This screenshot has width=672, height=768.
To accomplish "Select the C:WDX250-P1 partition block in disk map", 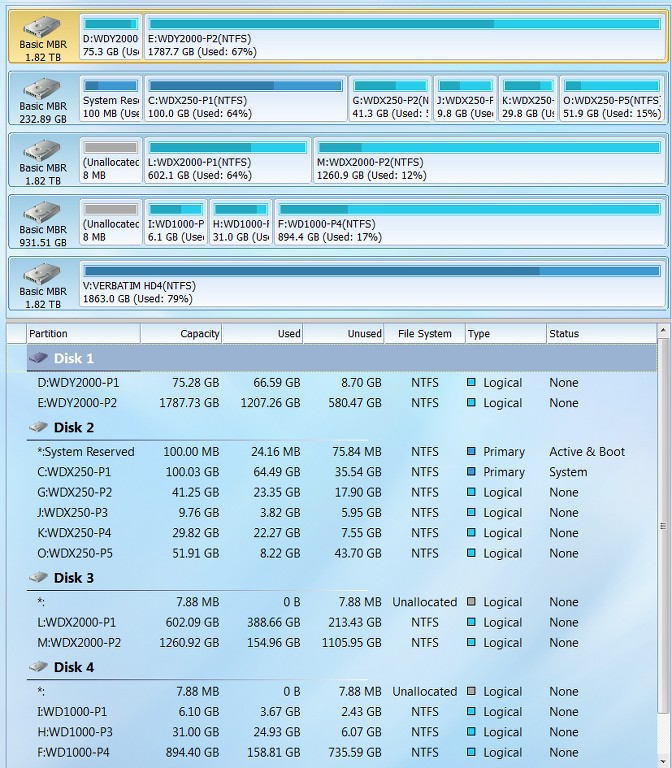I will point(246,98).
